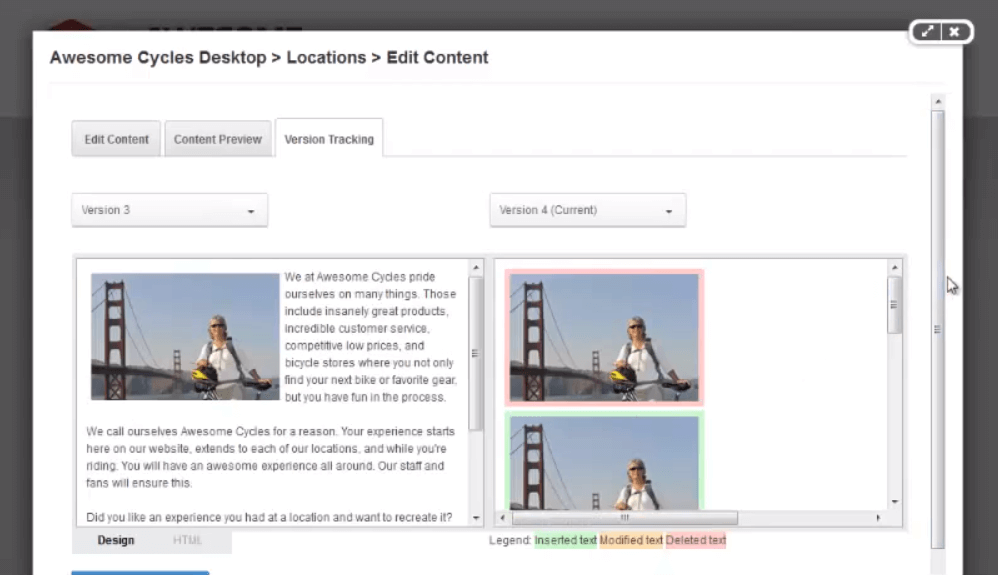Click the Inserted text legend swatch

565,540
